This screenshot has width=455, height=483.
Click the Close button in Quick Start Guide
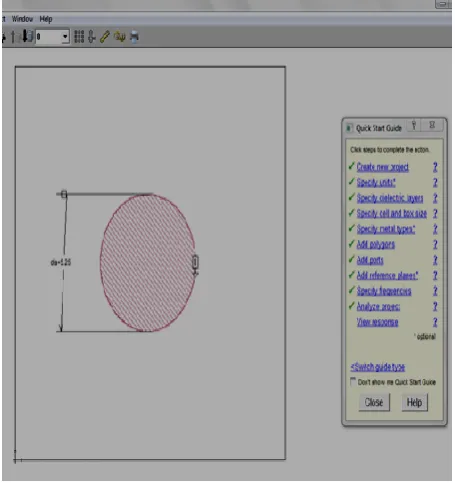(x=374, y=403)
